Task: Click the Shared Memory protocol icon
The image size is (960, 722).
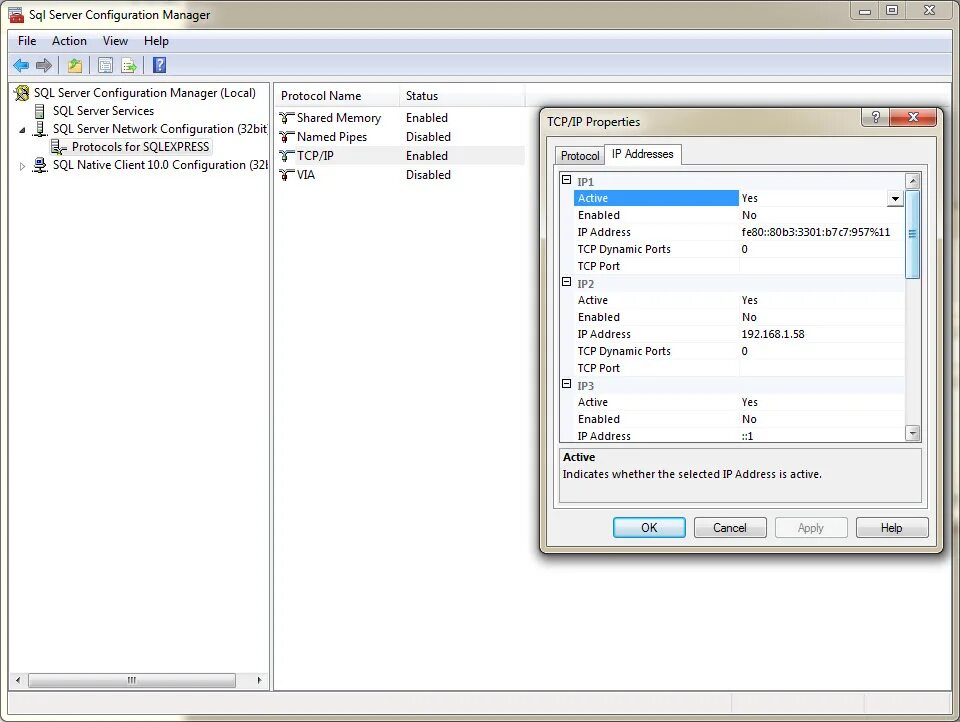Action: (287, 118)
